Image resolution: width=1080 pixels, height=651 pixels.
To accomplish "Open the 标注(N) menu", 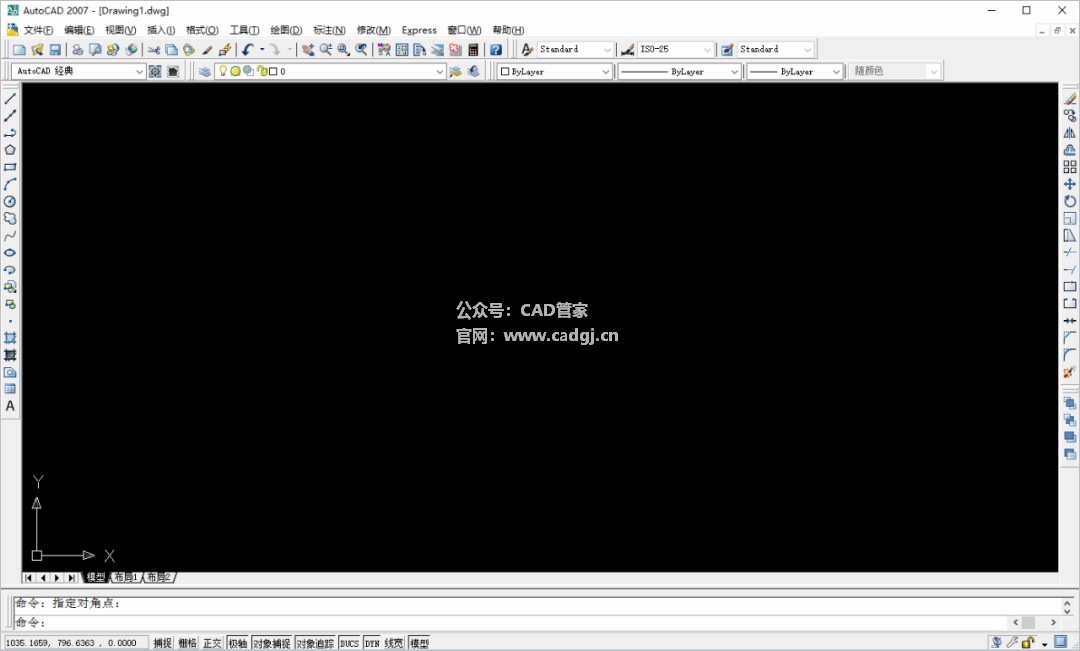I will [x=329, y=30].
